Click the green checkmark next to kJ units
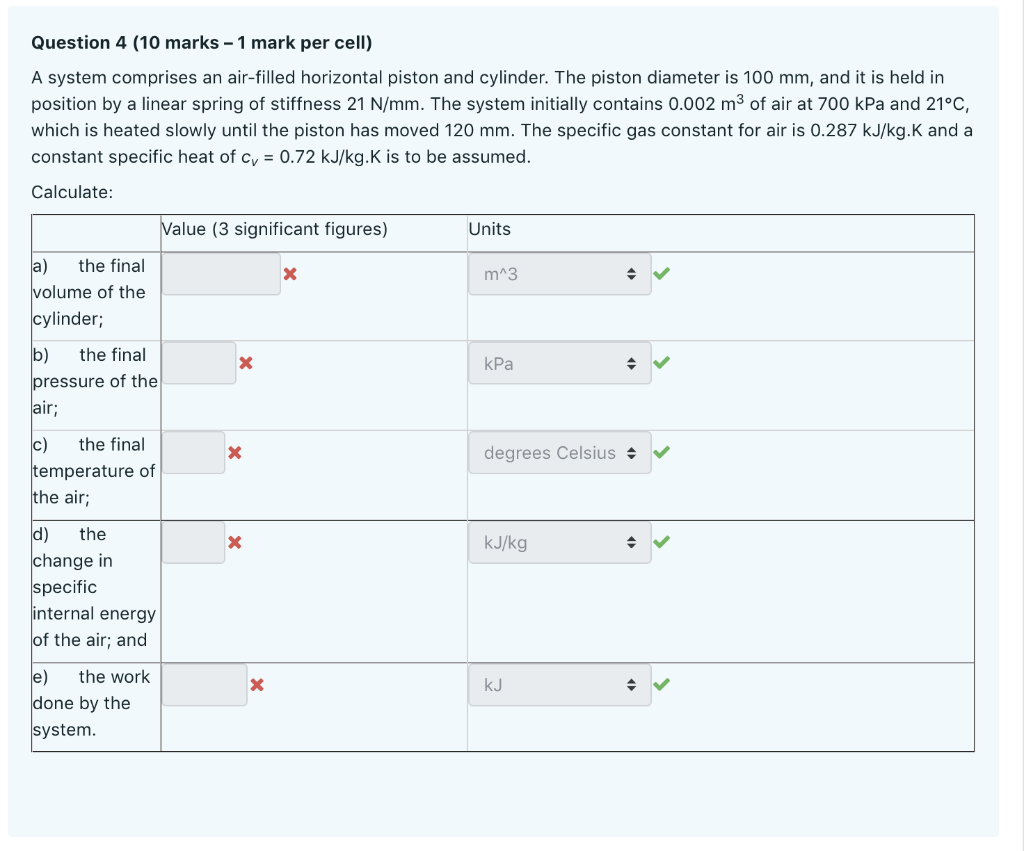Screen dimensions: 1024x851 (x=662, y=682)
